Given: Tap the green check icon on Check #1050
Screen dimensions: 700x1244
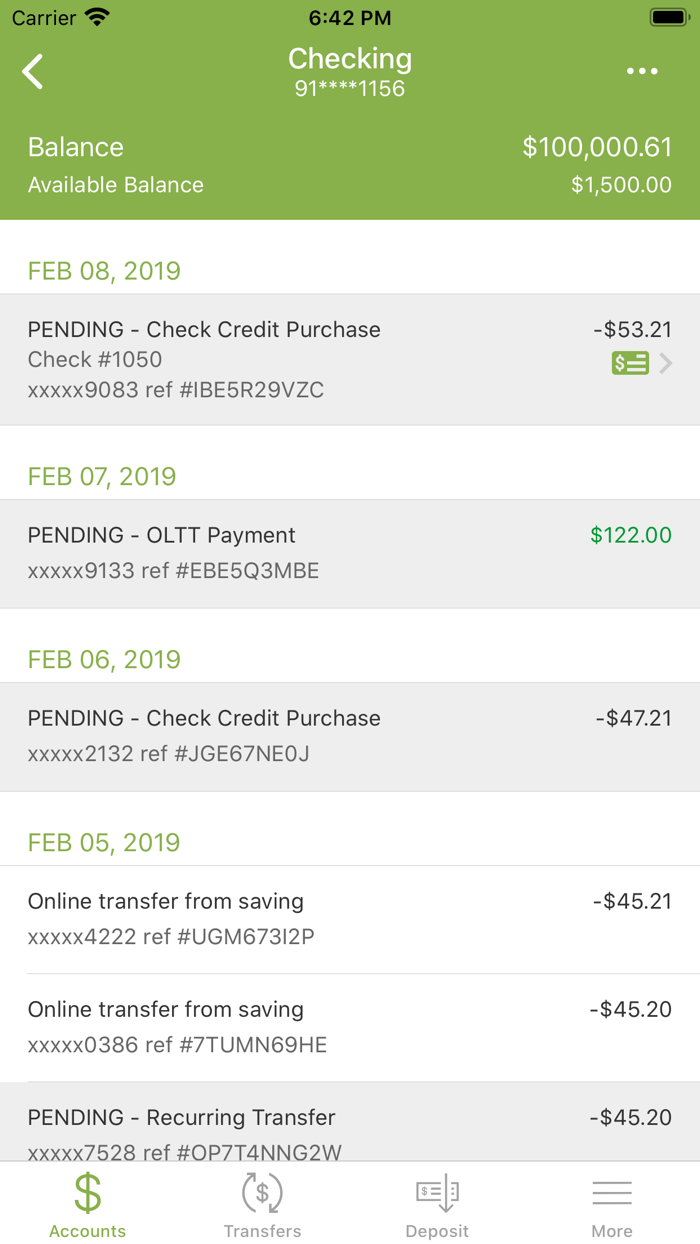Looking at the screenshot, I should pos(630,363).
